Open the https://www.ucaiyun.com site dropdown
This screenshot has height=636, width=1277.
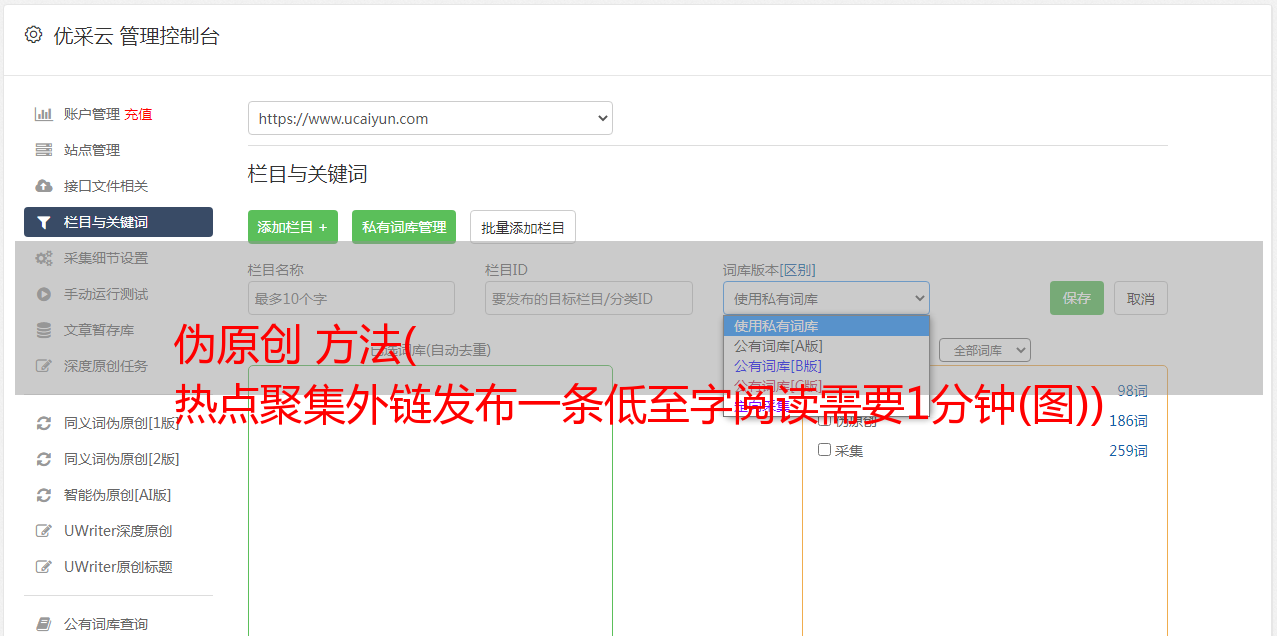coord(430,118)
